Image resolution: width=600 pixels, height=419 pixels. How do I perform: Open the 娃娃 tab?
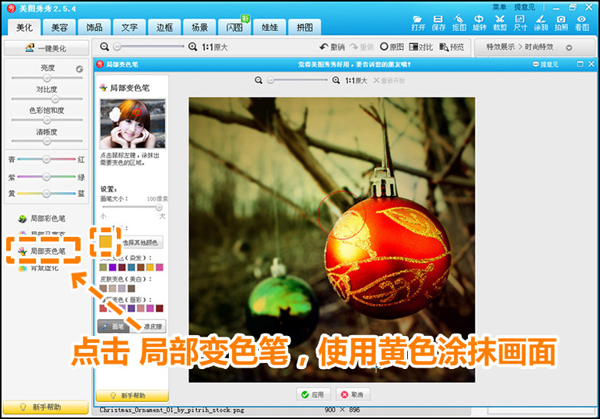pos(269,28)
